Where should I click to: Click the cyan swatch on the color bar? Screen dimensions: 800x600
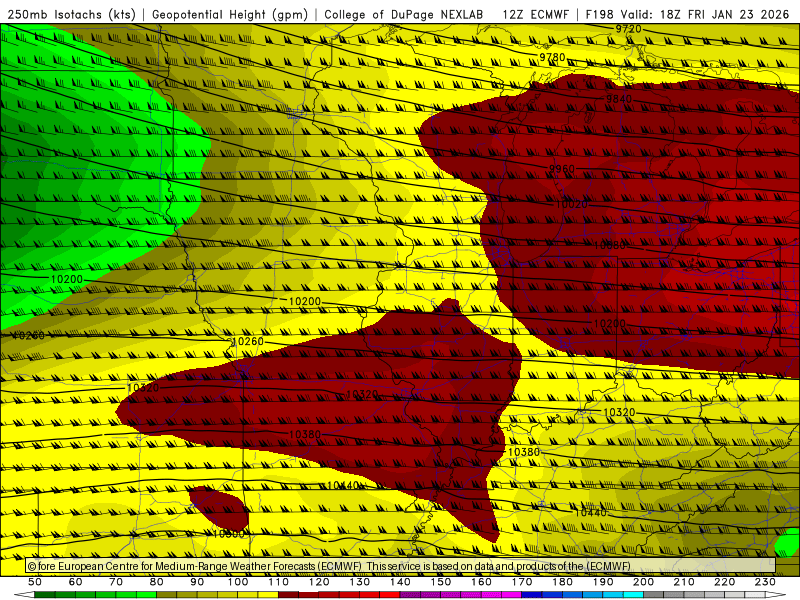coord(633,594)
